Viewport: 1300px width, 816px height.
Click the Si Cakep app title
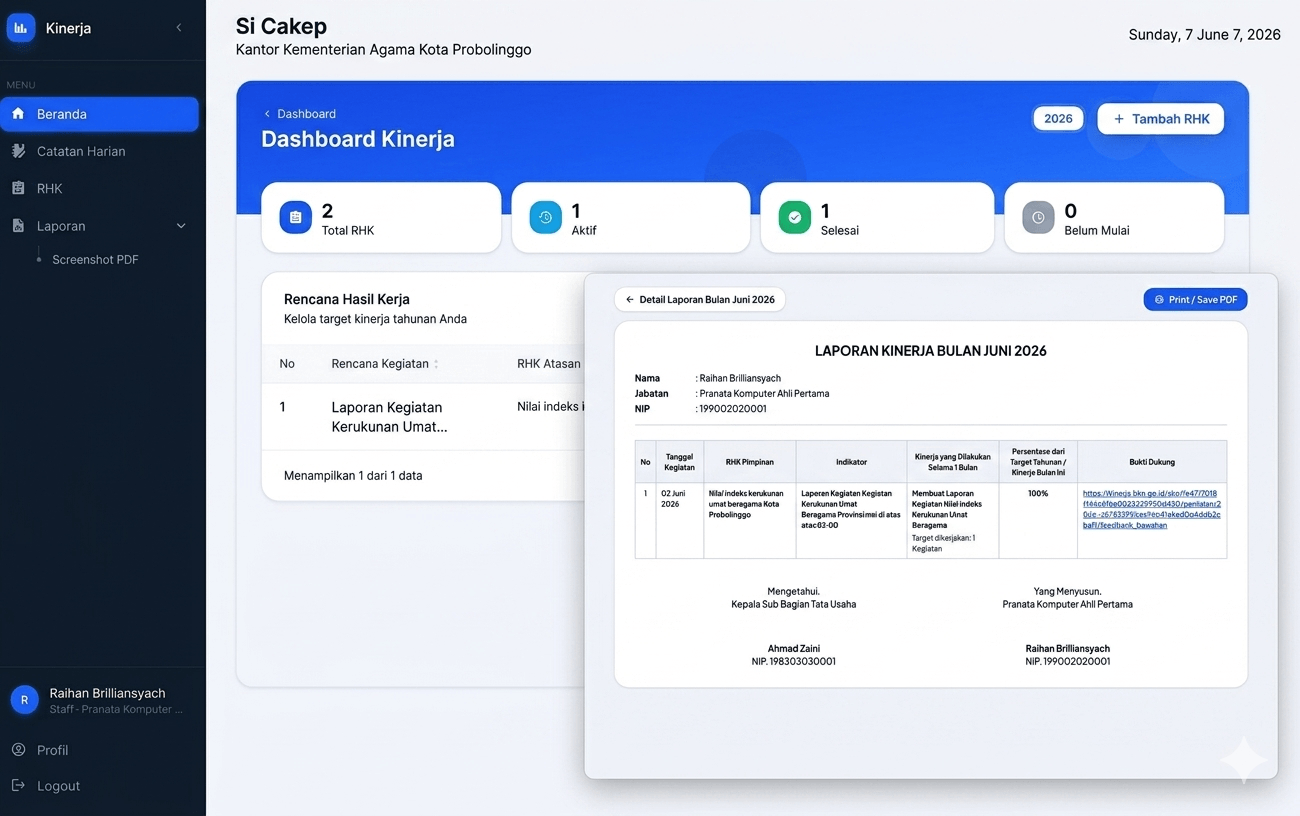(x=281, y=26)
